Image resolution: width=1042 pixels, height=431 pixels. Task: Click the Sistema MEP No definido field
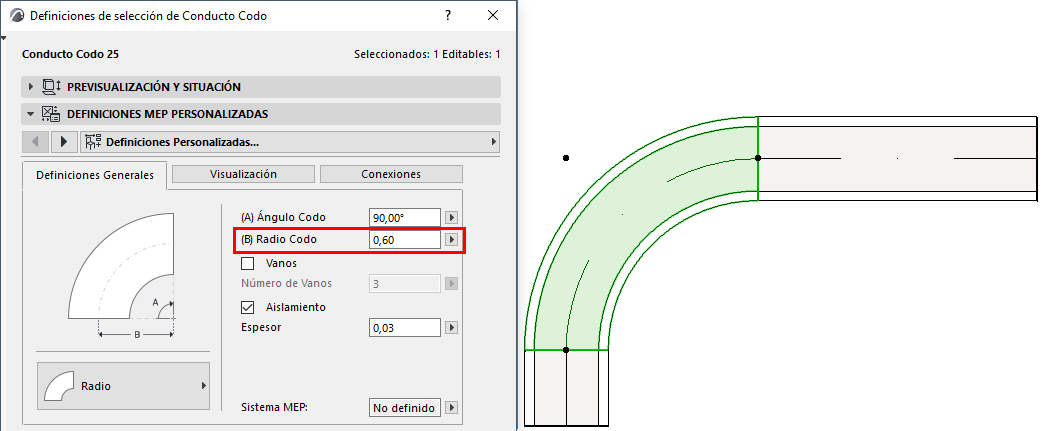point(405,408)
